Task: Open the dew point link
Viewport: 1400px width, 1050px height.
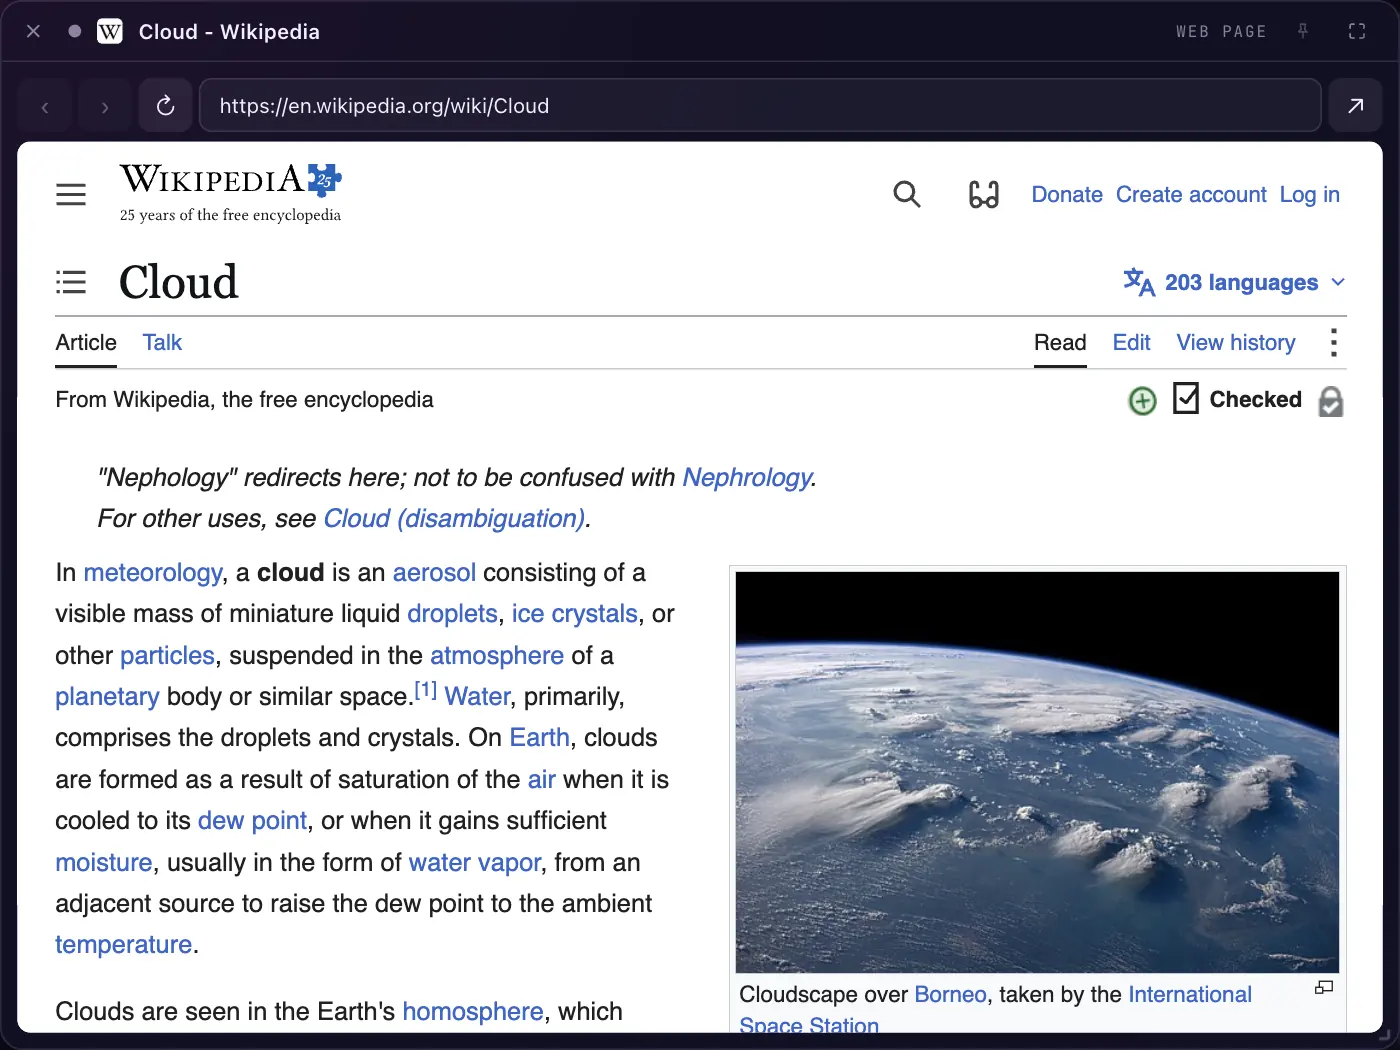Action: [x=252, y=821]
